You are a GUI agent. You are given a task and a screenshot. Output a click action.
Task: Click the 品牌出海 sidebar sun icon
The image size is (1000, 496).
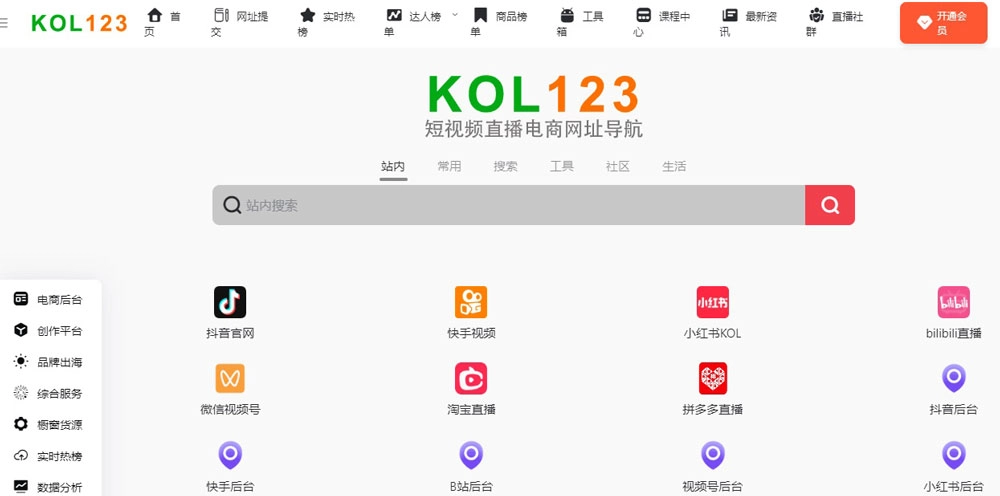tap(21, 361)
